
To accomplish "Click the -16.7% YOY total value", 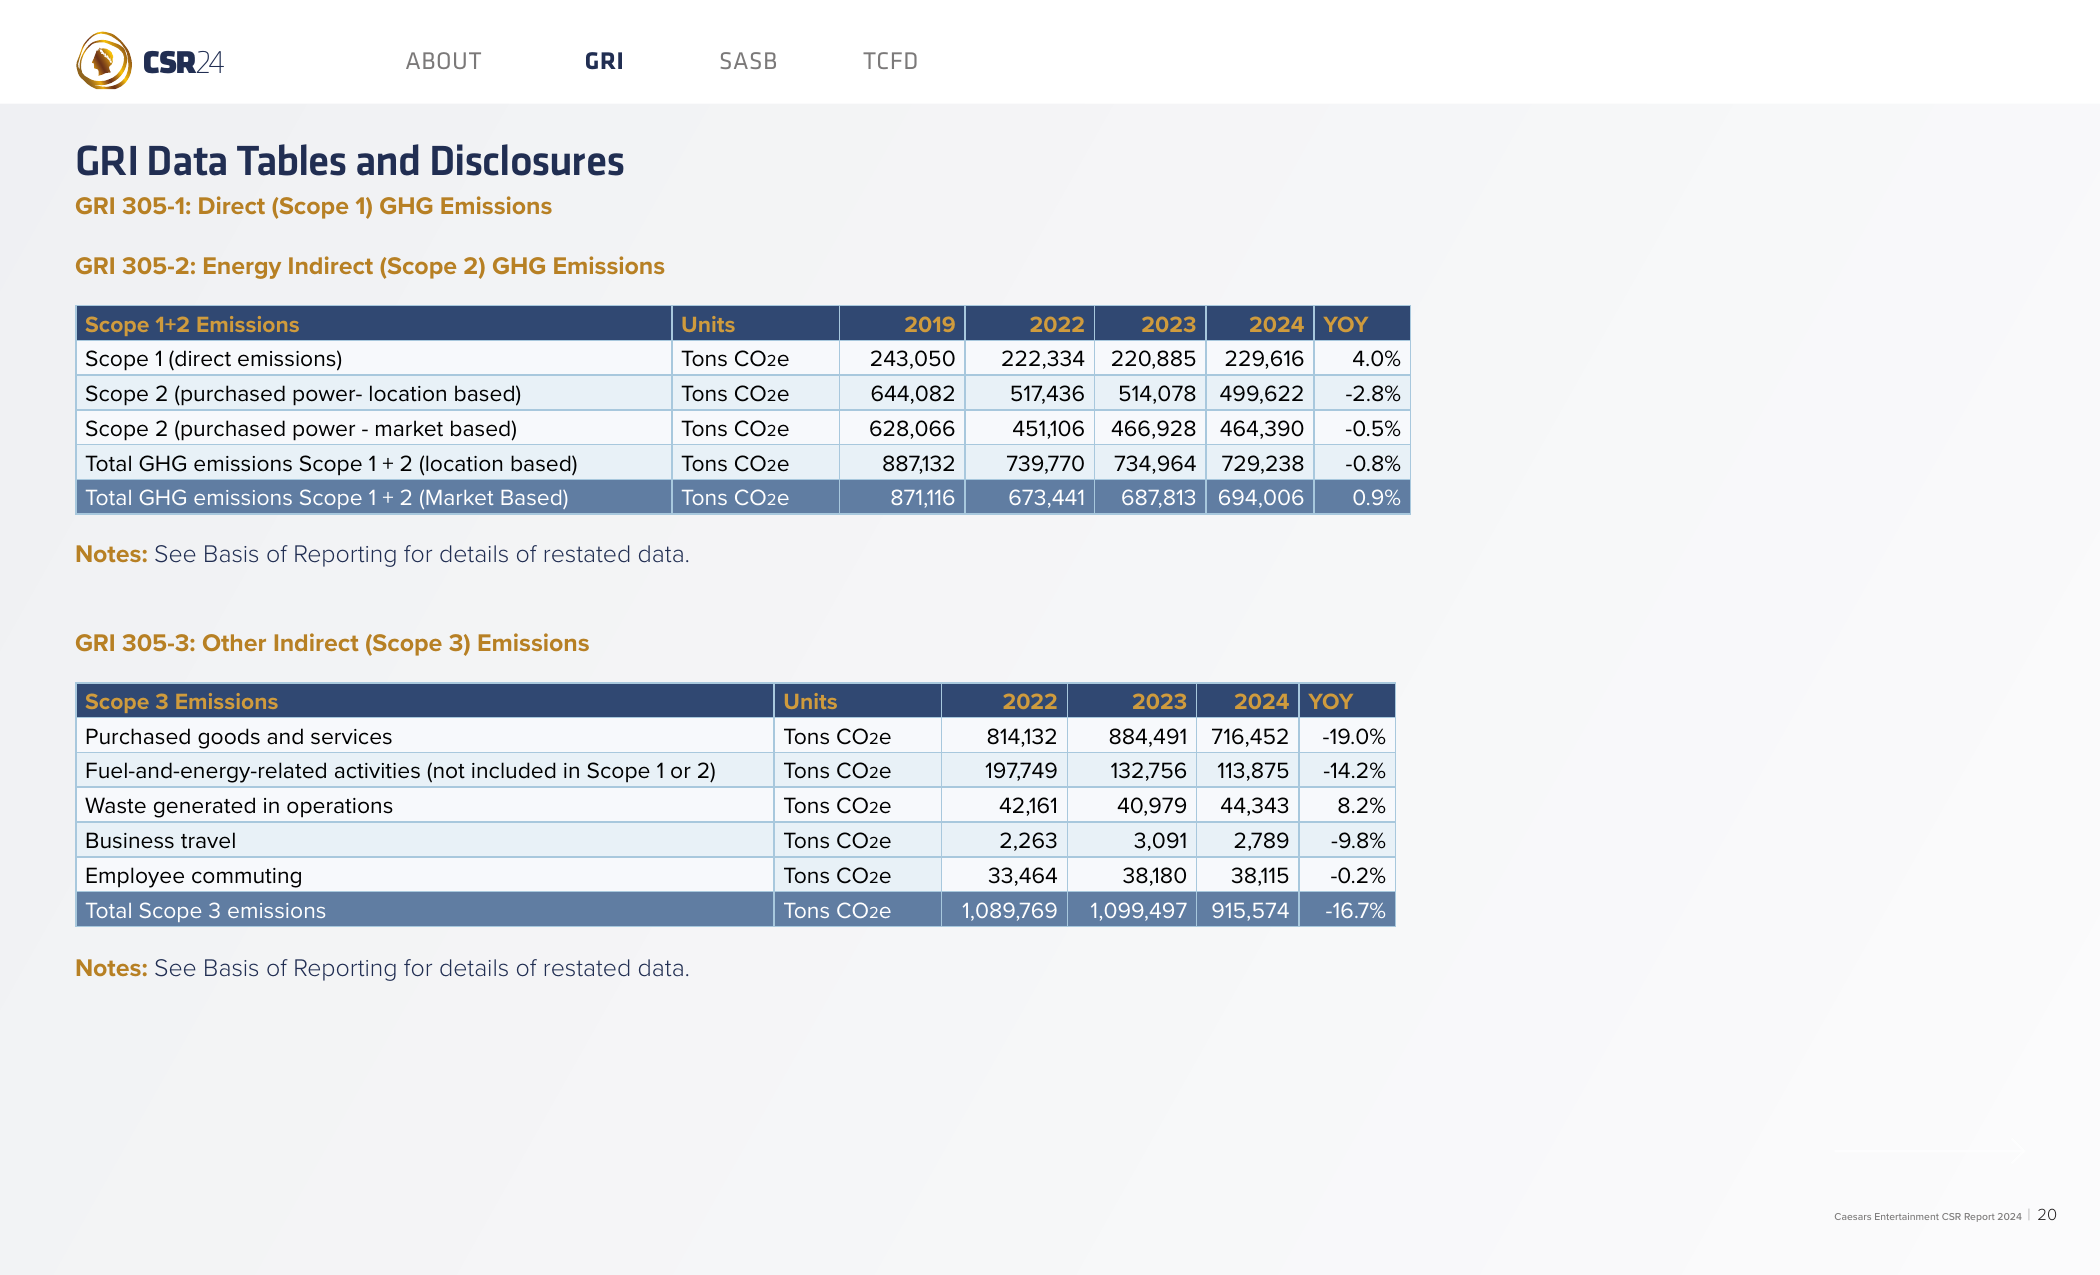I will pyautogui.click(x=1355, y=910).
